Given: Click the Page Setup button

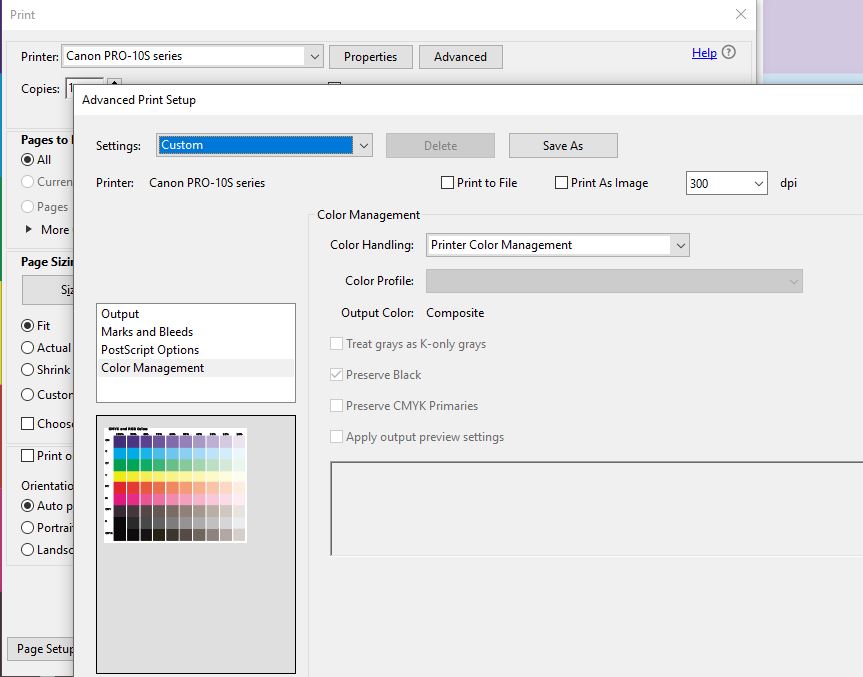Looking at the screenshot, I should pyautogui.click(x=42, y=649).
